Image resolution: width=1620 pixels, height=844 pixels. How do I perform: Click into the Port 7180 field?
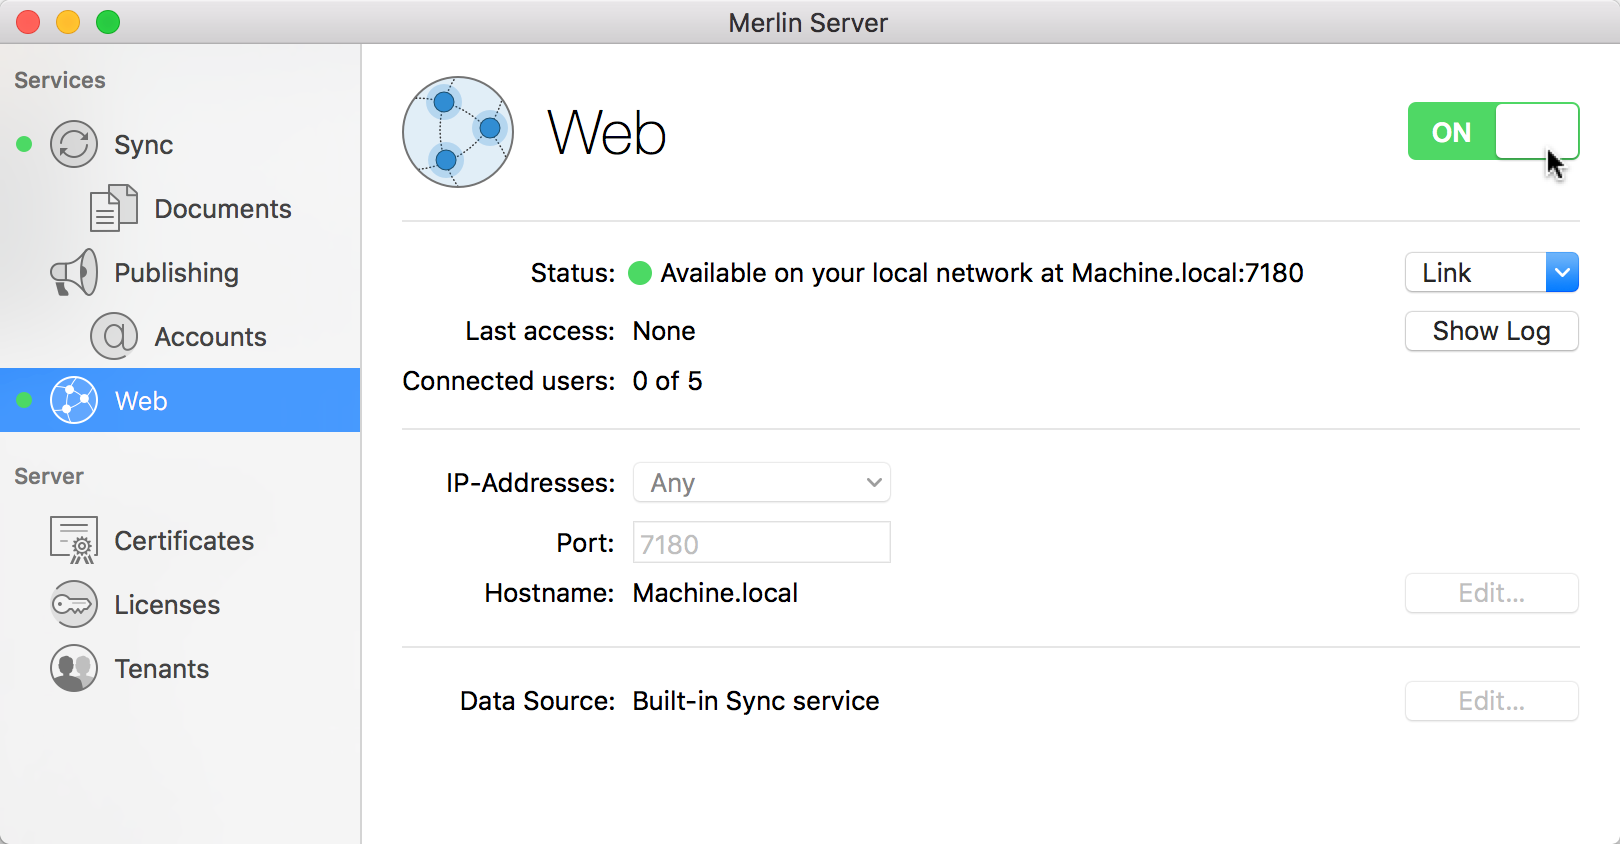click(762, 543)
